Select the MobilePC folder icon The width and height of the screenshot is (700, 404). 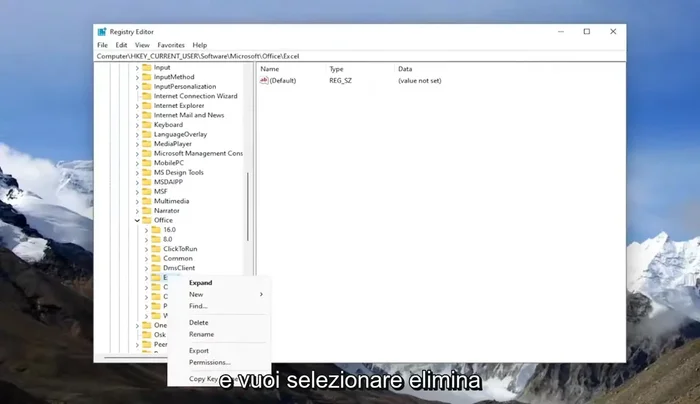(146, 162)
